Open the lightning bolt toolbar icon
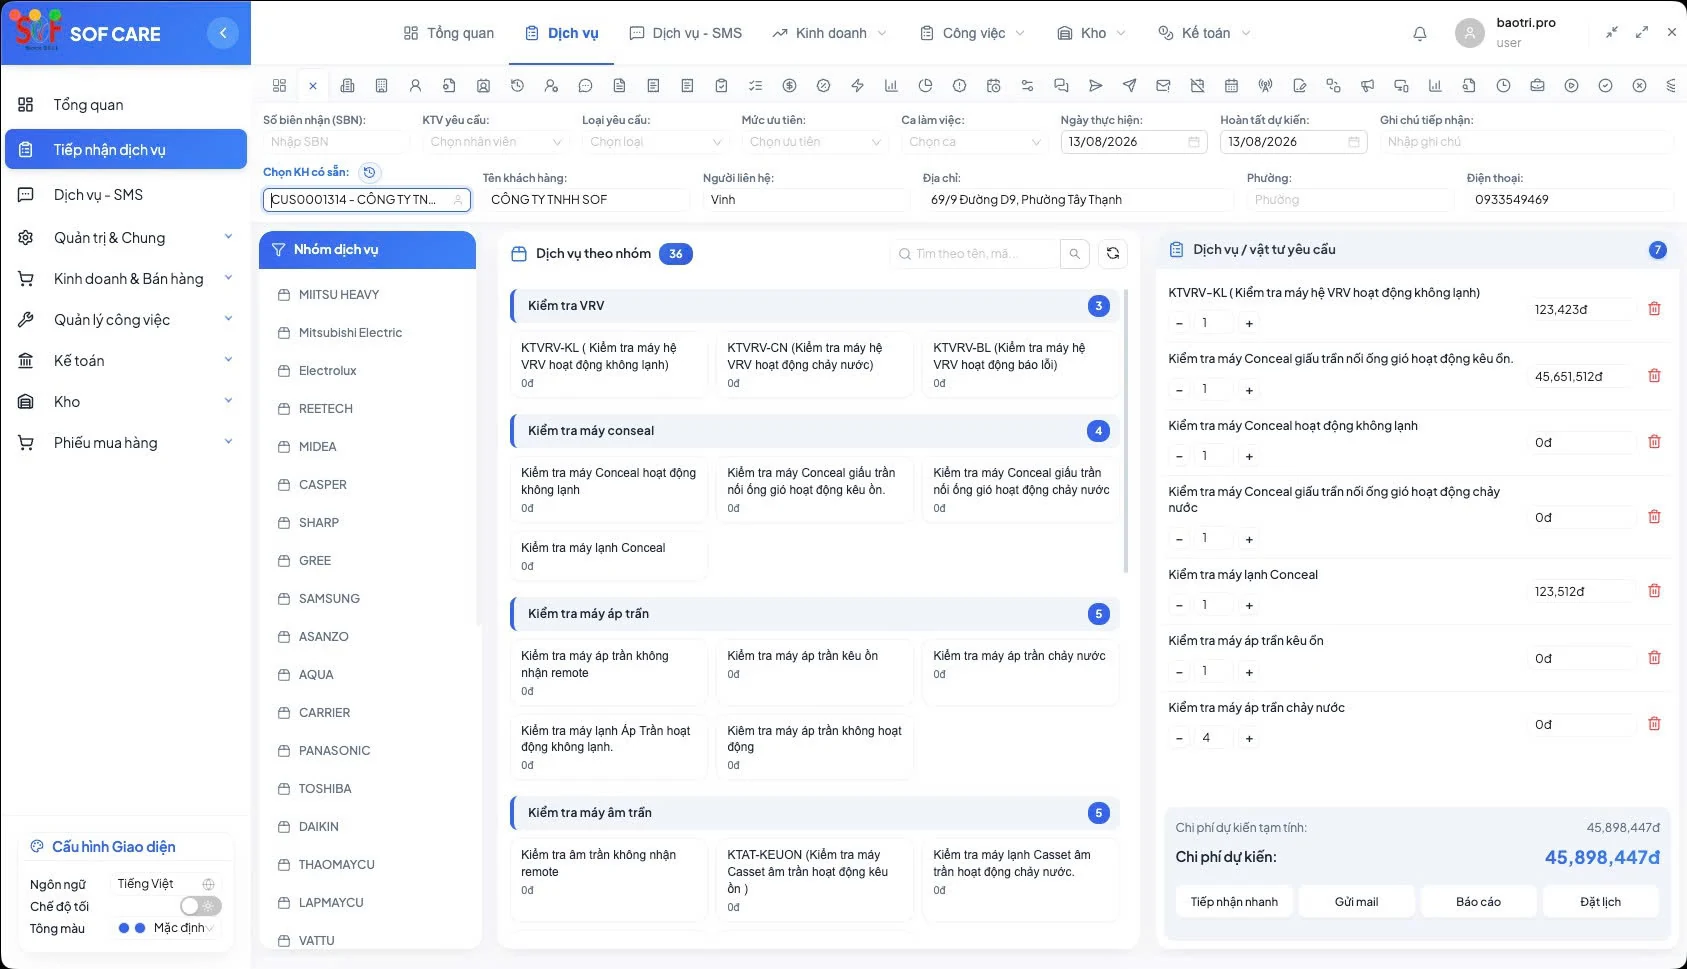This screenshot has height=969, width=1687. 857,86
